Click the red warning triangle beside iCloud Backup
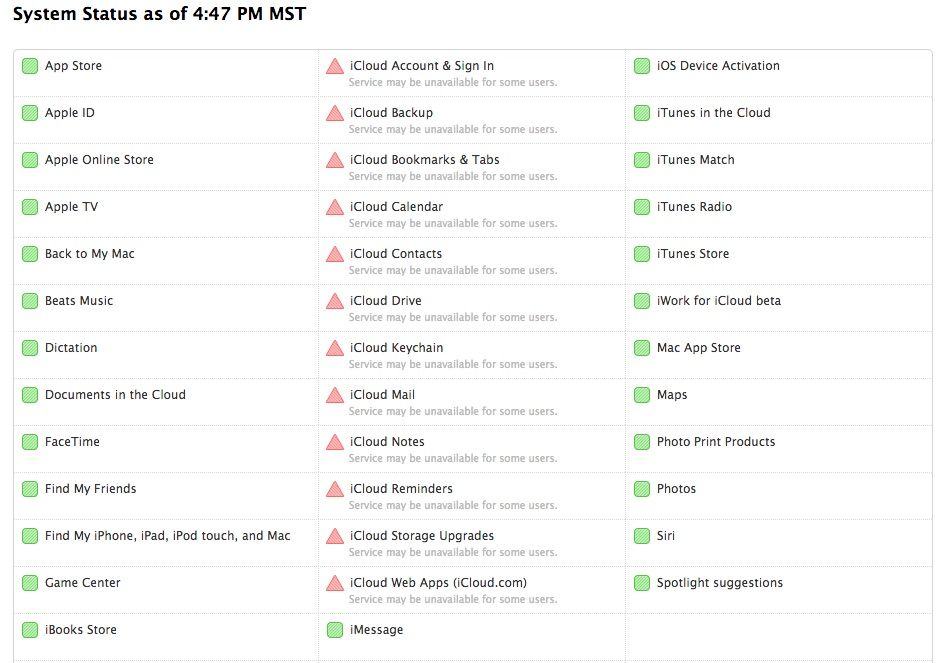The image size is (941, 663). coord(335,114)
